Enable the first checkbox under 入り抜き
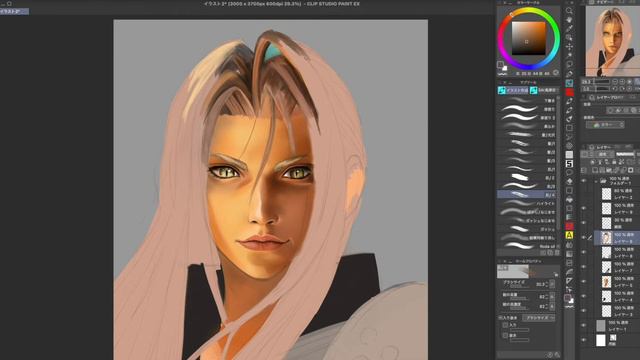640x360 pixels. [x=505, y=325]
